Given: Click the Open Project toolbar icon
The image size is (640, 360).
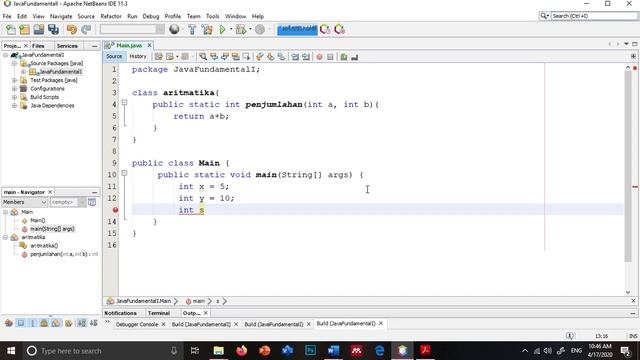Looking at the screenshot, I should (x=39, y=29).
